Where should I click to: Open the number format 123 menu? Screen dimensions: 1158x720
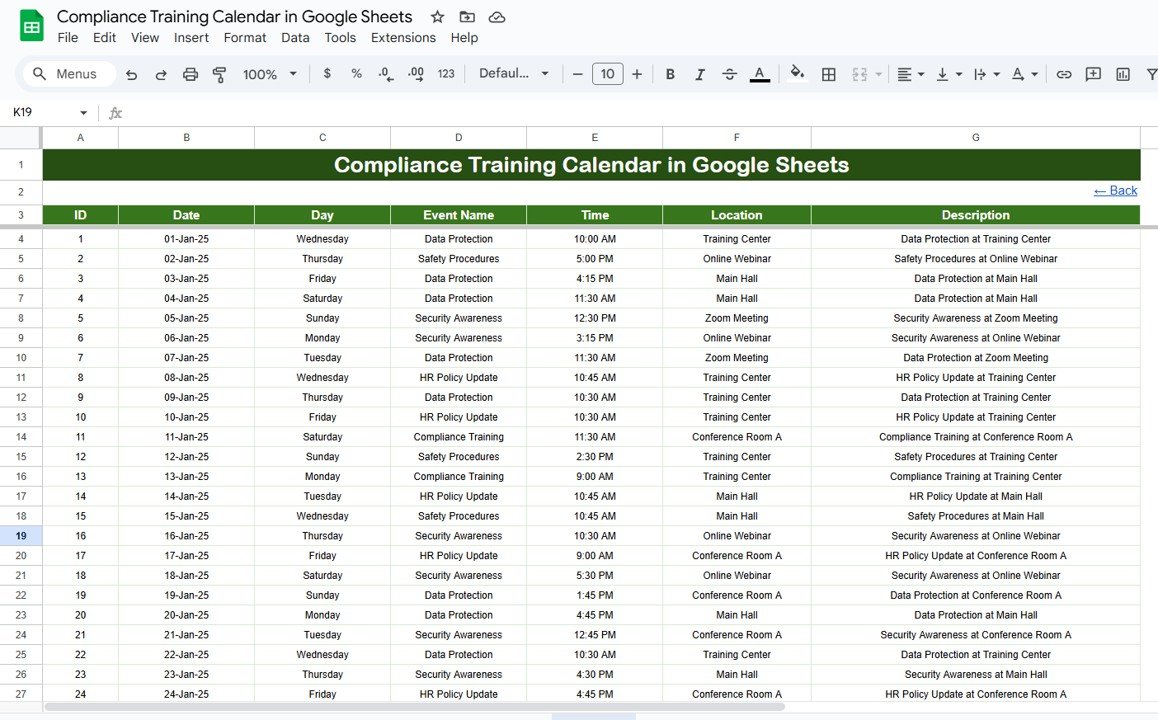(x=446, y=74)
